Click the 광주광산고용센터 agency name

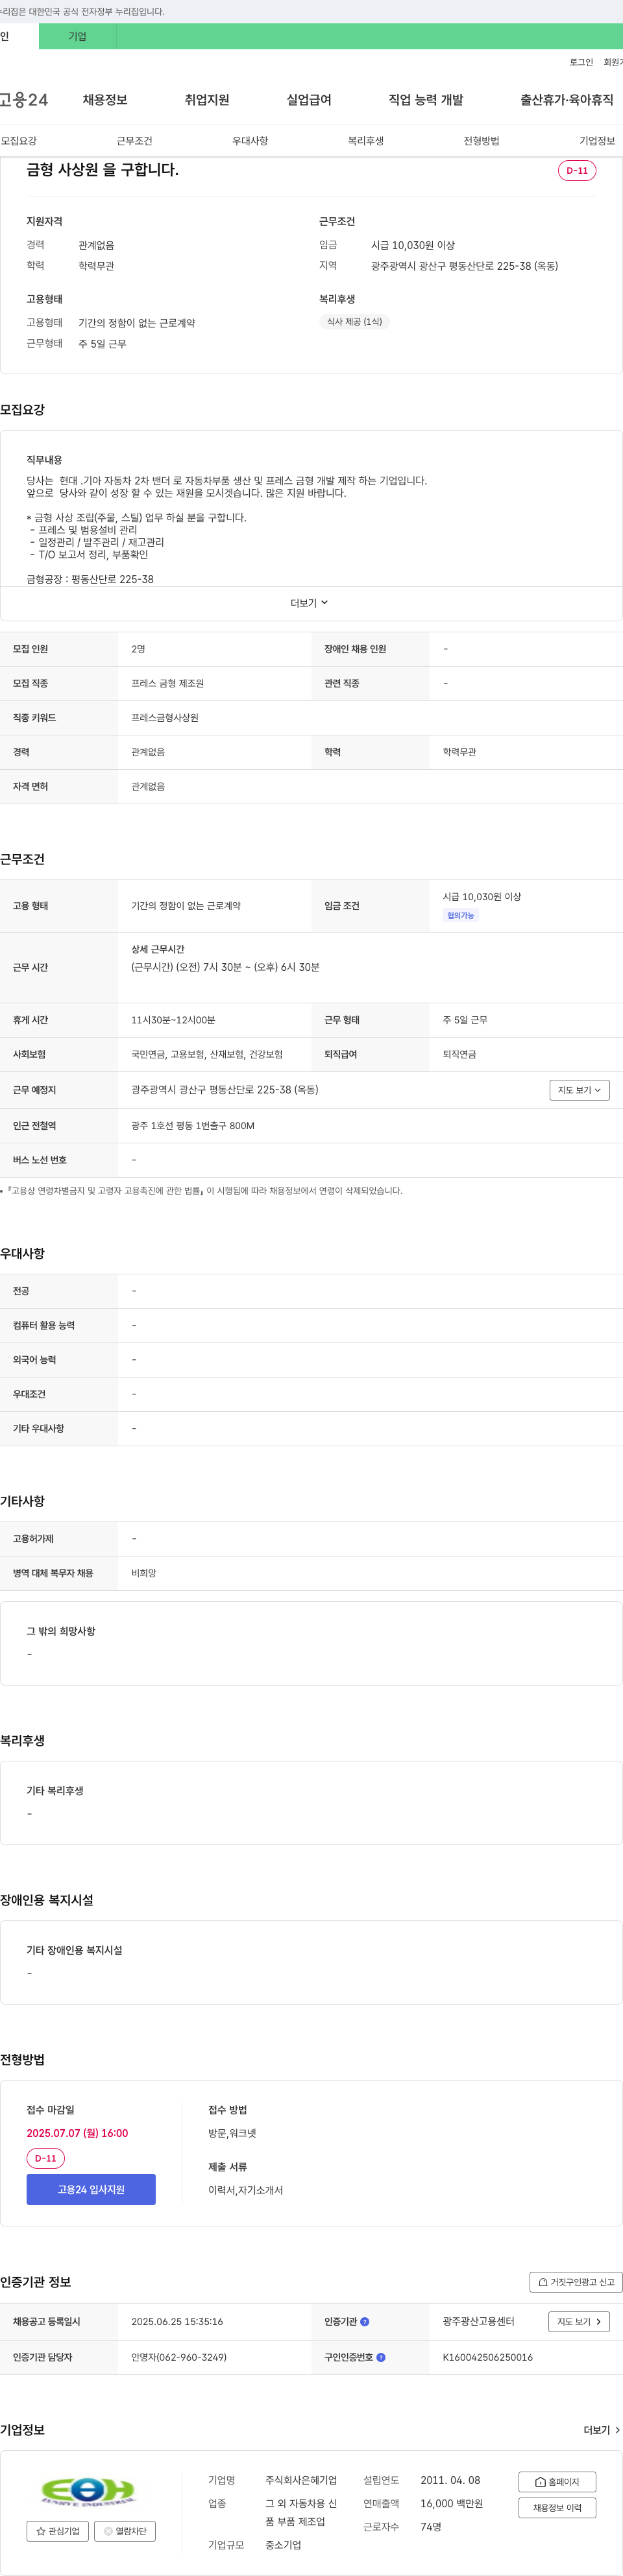[x=479, y=2321]
